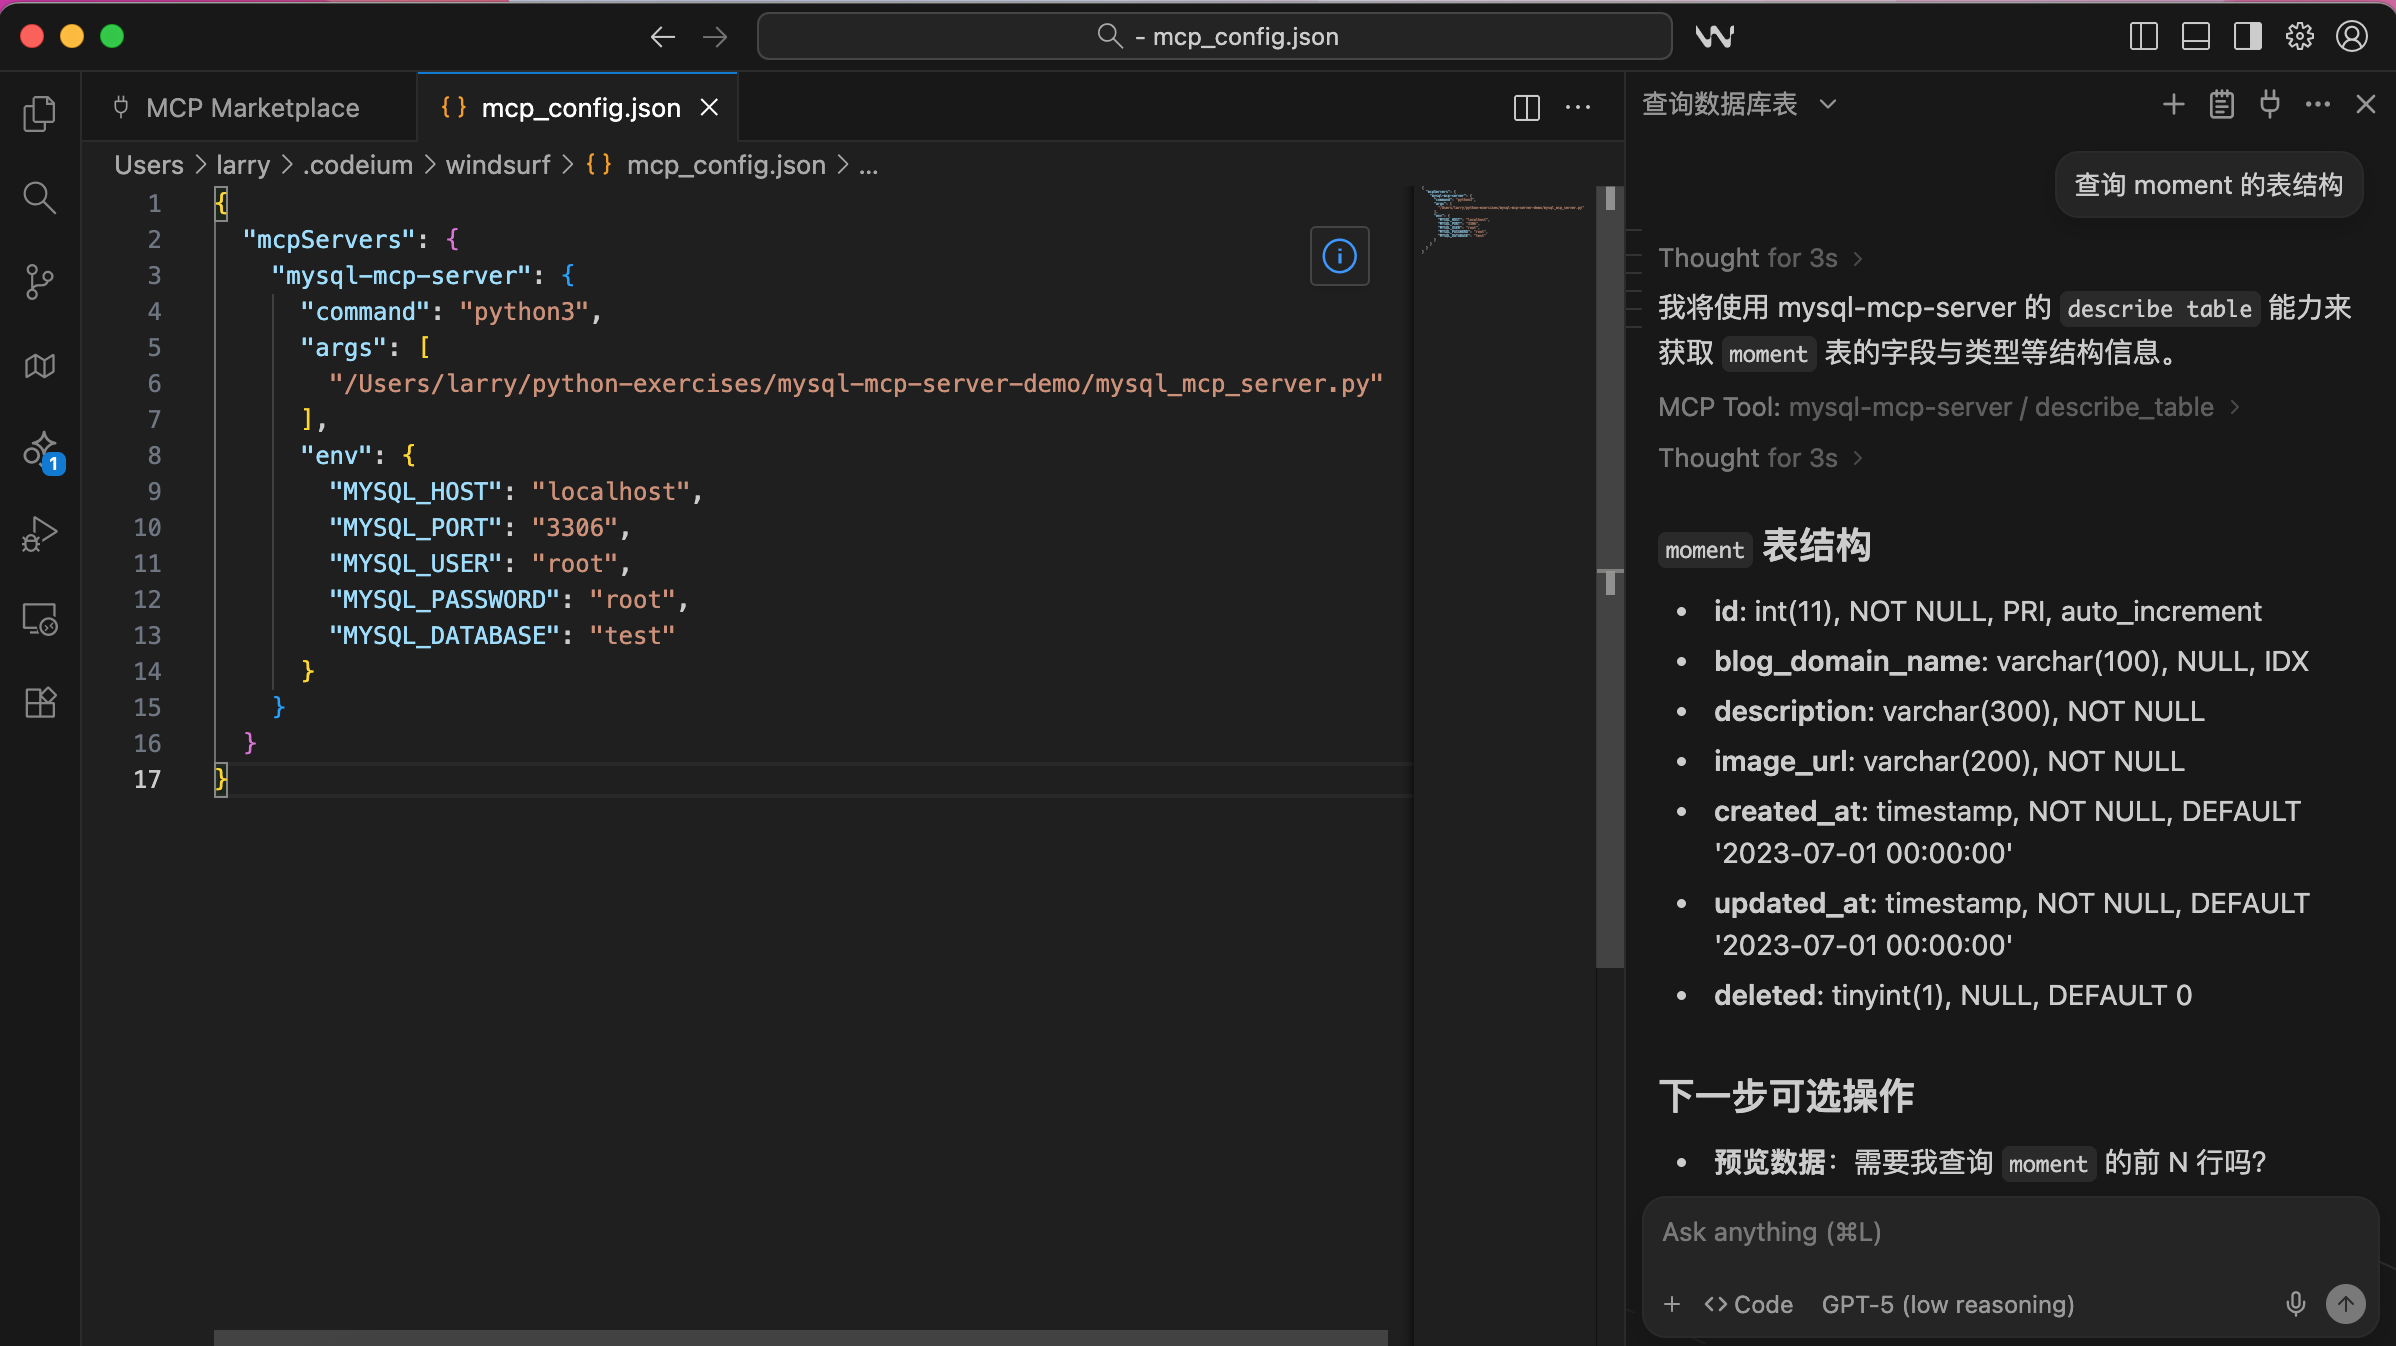The height and width of the screenshot is (1346, 2396).
Task: Toggle the primary side bar layout button
Action: click(x=2143, y=37)
